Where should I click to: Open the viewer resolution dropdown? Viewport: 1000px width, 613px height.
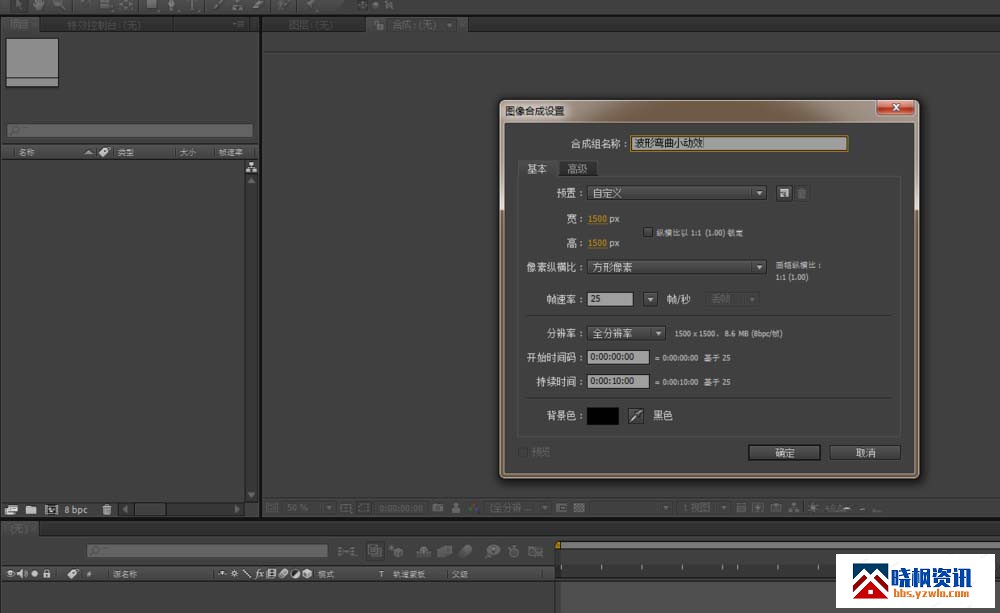(518, 508)
